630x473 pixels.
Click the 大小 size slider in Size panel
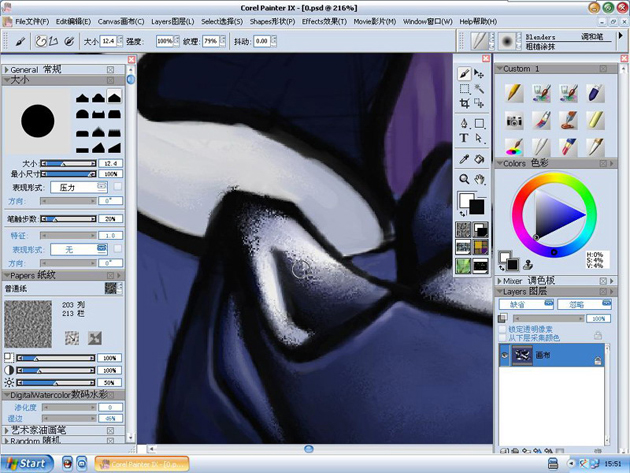coord(68,164)
